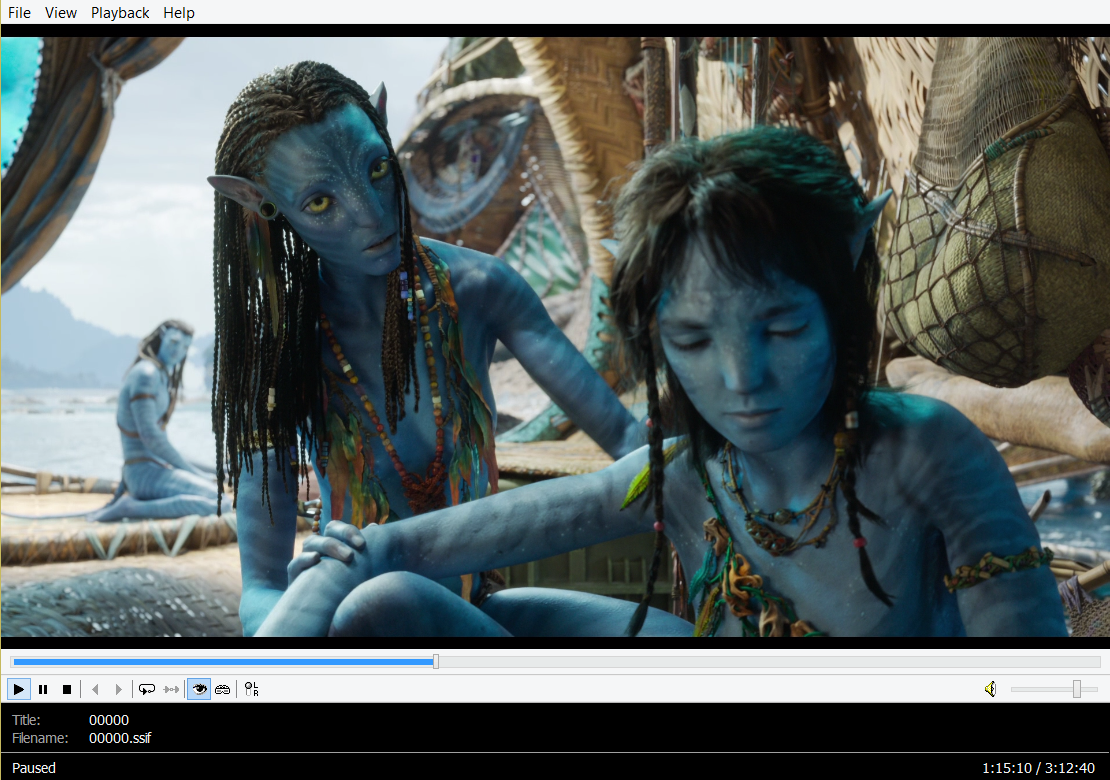The height and width of the screenshot is (780, 1110).
Task: Open the Playback menu
Action: click(120, 13)
